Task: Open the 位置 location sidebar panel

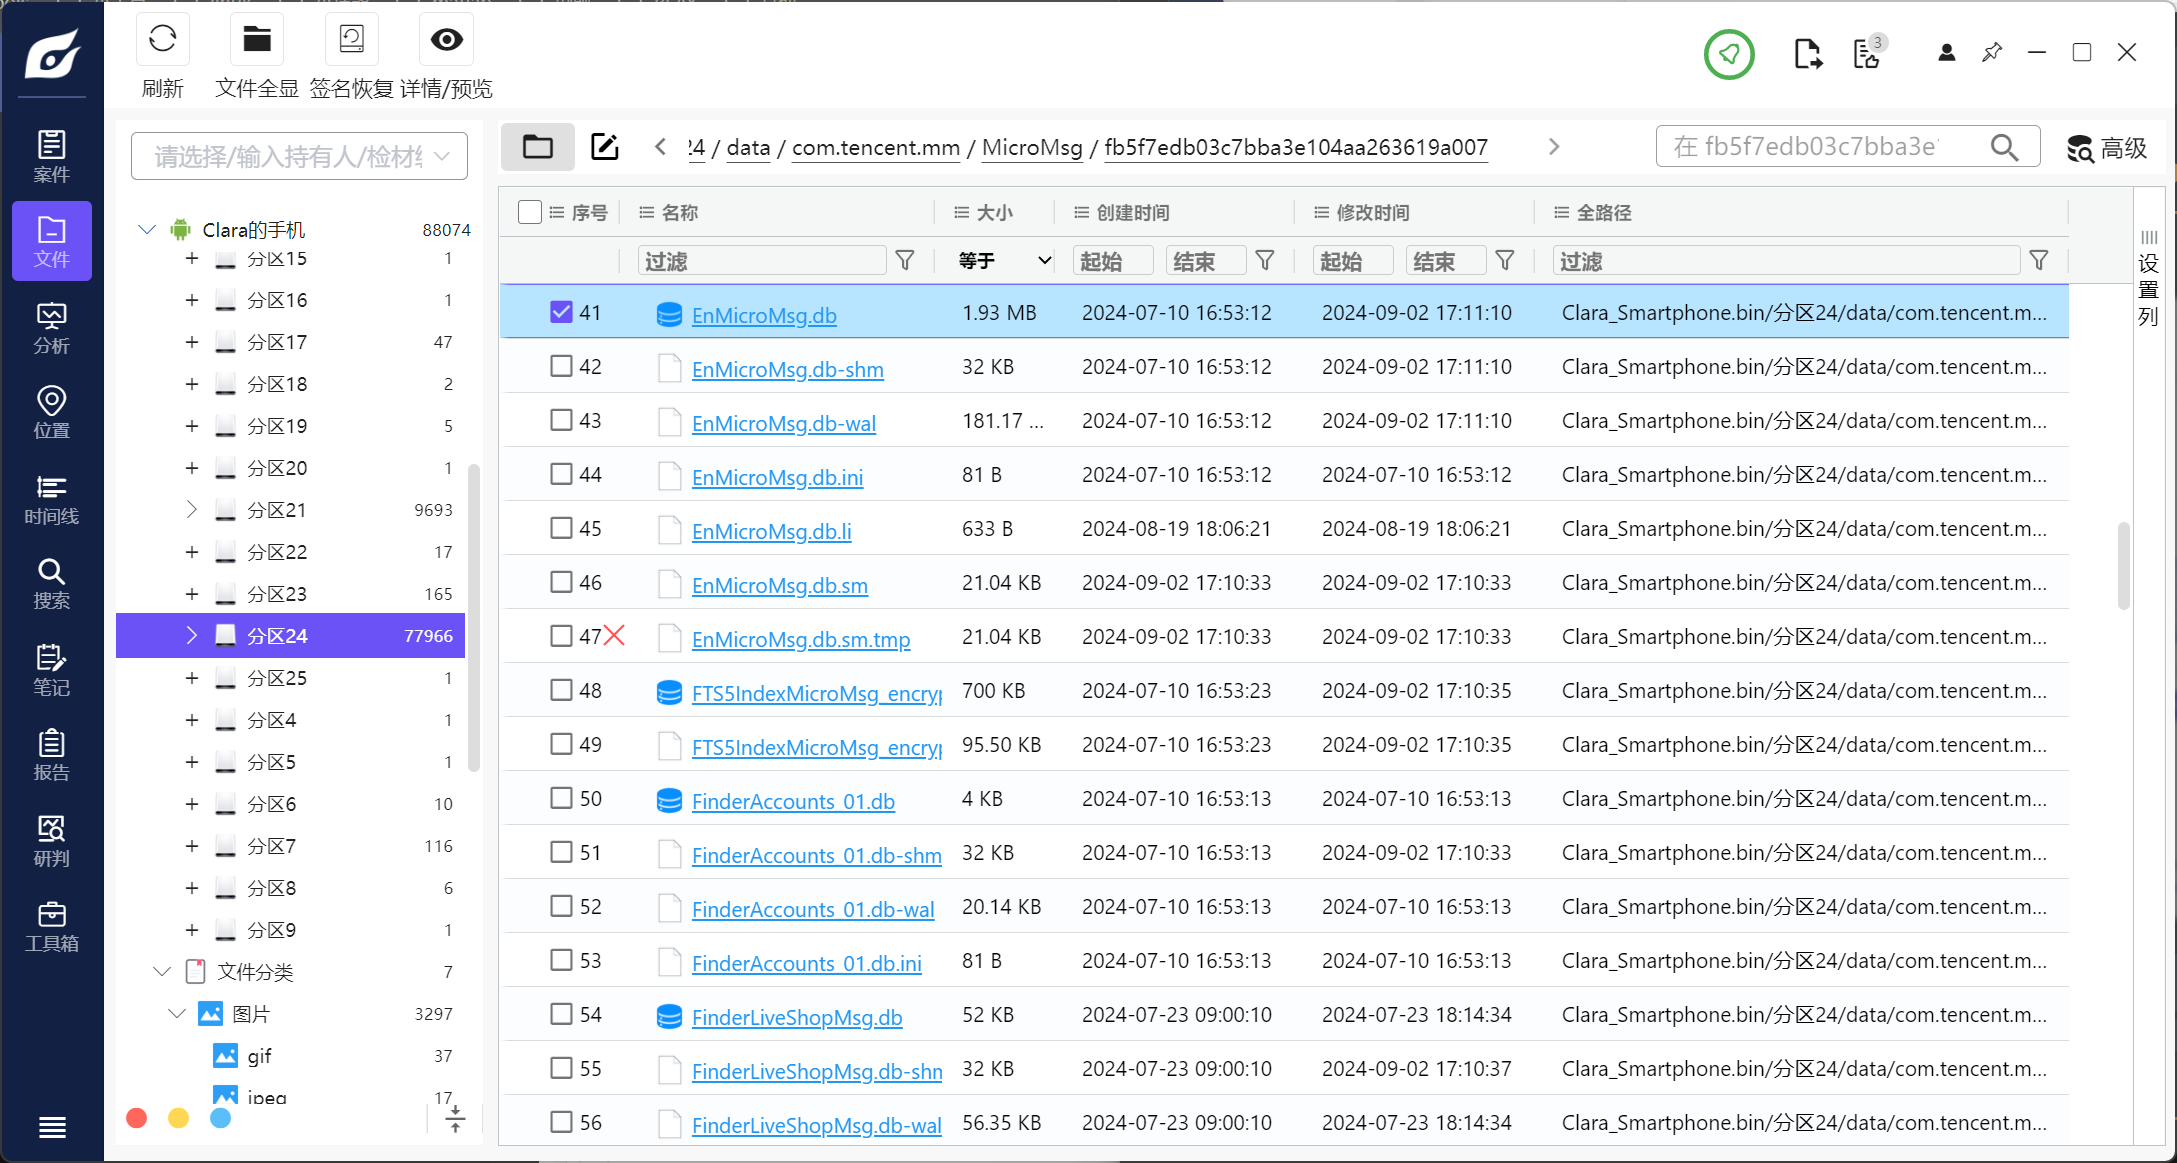Action: [51, 413]
